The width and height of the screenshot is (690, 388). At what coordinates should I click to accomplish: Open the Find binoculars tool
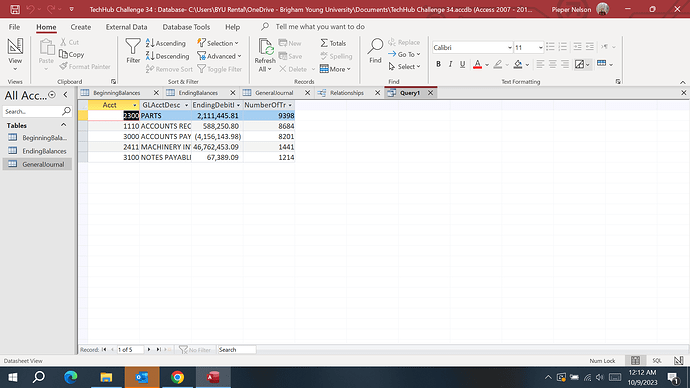(x=375, y=51)
